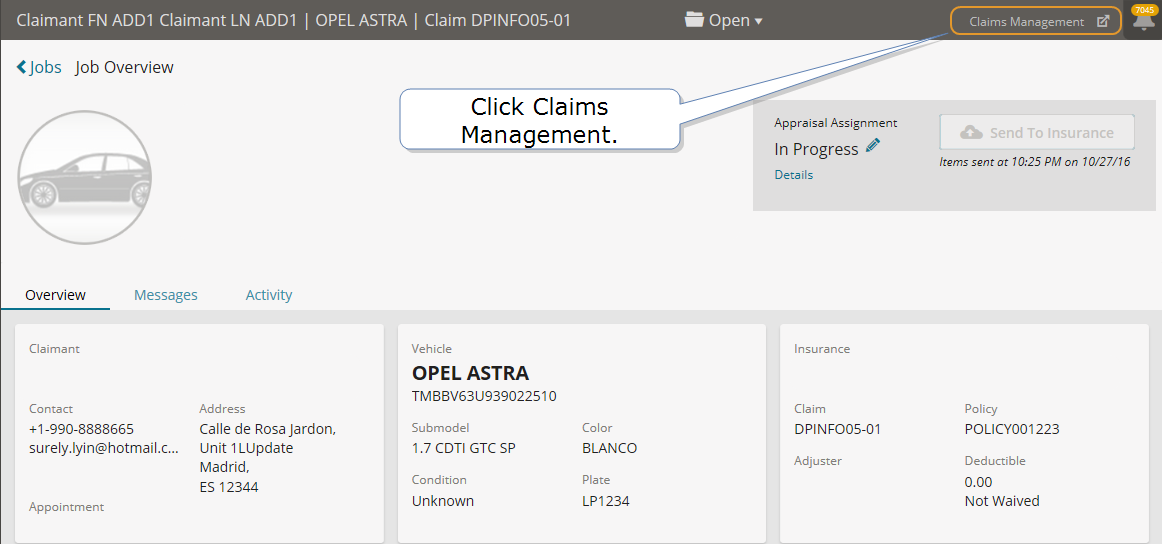The image size is (1162, 544).
Task: Open the Appraisal Assignment Details link
Action: point(794,175)
